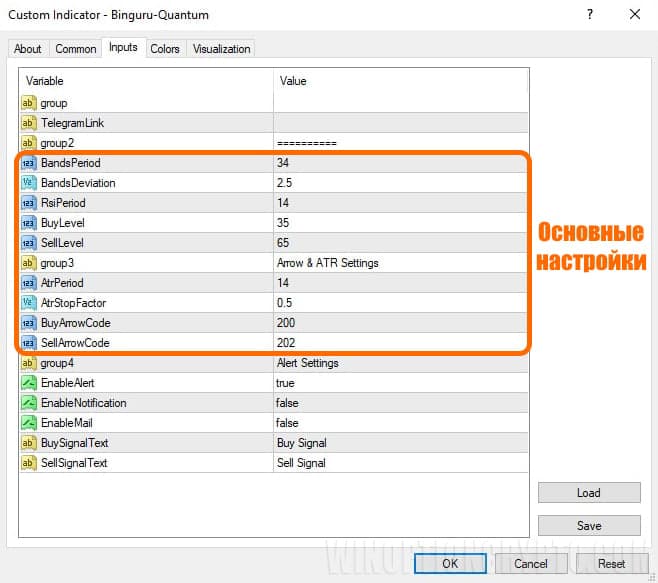The width and height of the screenshot is (658, 583).
Task: Click the double-type icon beside AtrStopFactor
Action: [28, 303]
